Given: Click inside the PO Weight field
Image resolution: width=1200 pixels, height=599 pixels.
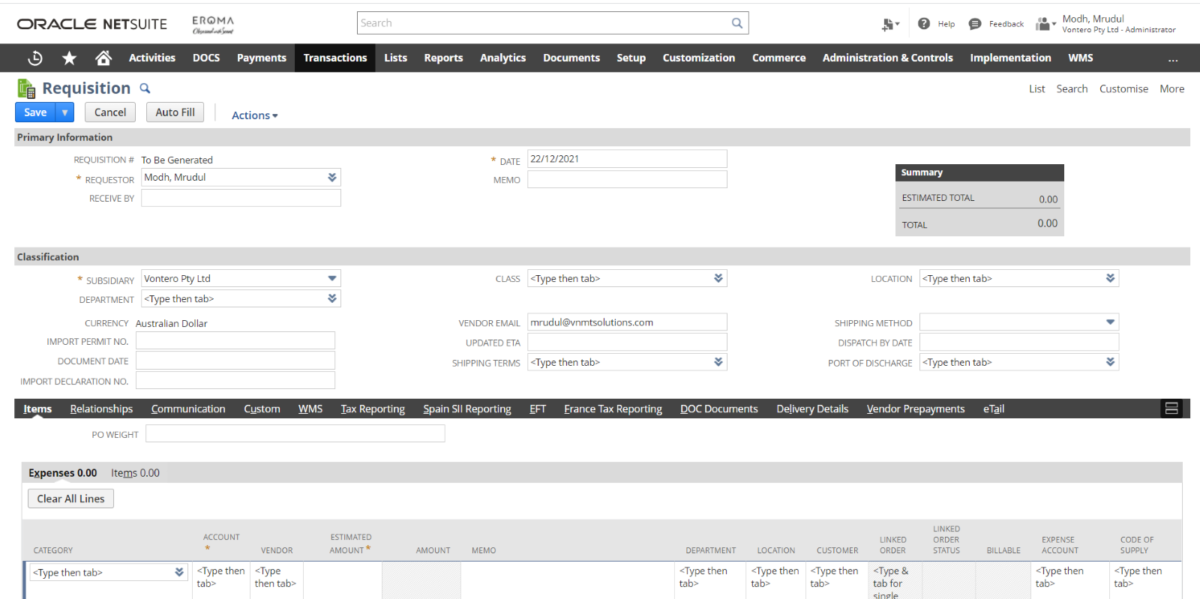Looking at the screenshot, I should coord(295,432).
